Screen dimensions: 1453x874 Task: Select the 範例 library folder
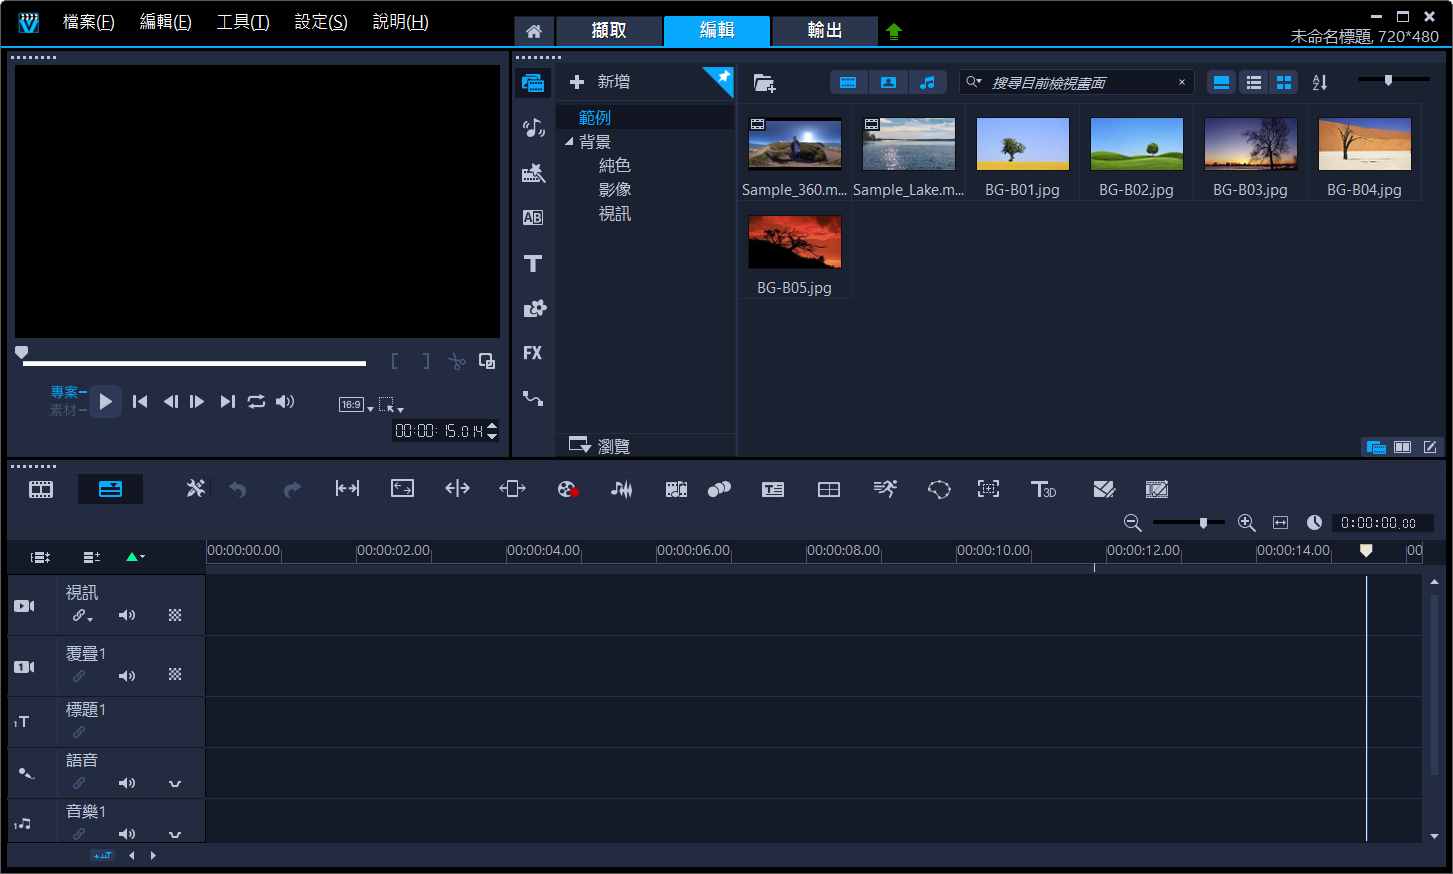pos(595,118)
